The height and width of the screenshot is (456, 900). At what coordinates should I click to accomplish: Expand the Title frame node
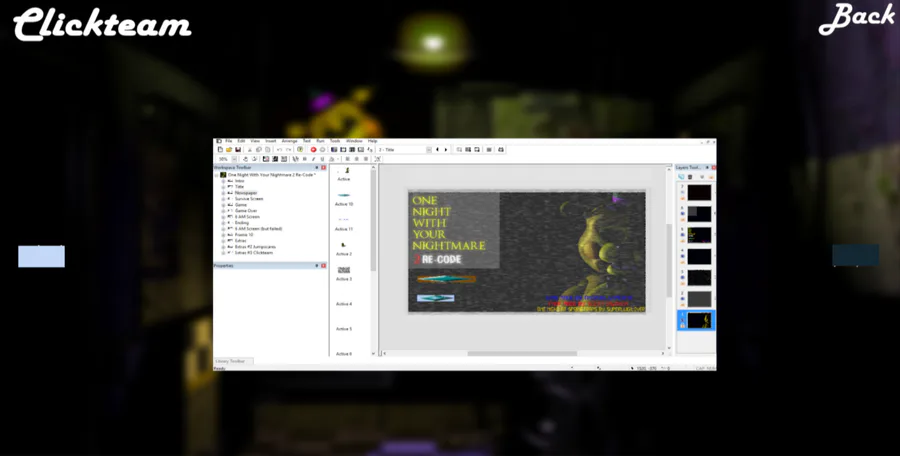[x=223, y=187]
